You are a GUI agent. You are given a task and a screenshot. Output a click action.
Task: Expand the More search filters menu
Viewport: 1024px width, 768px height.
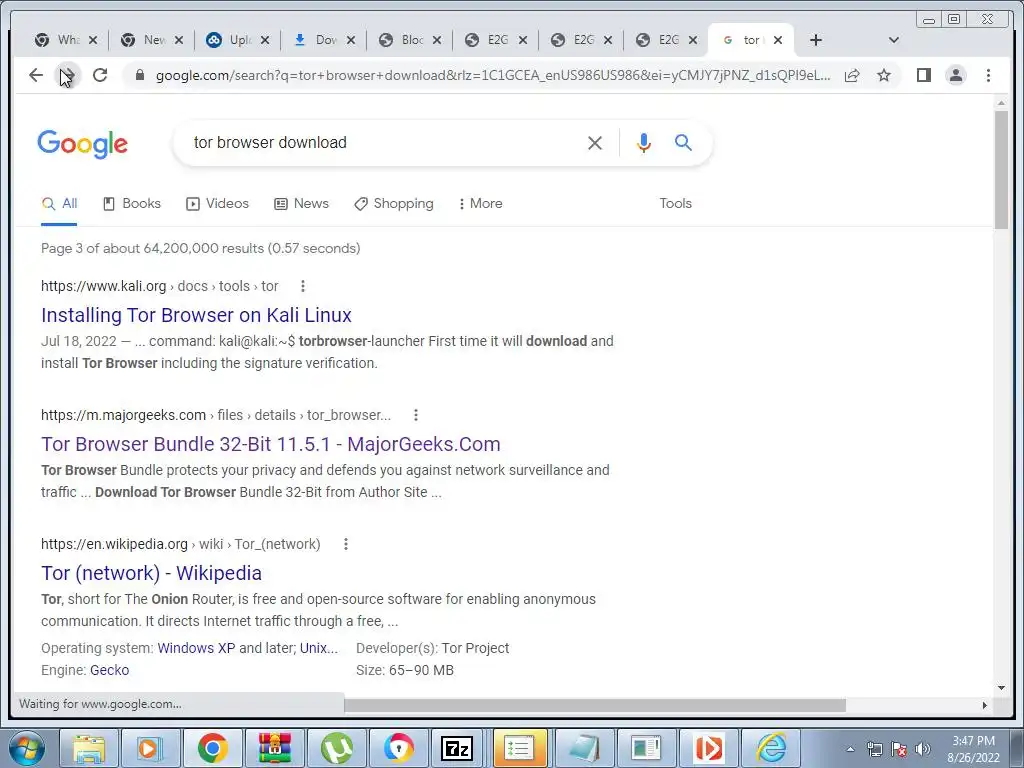481,203
